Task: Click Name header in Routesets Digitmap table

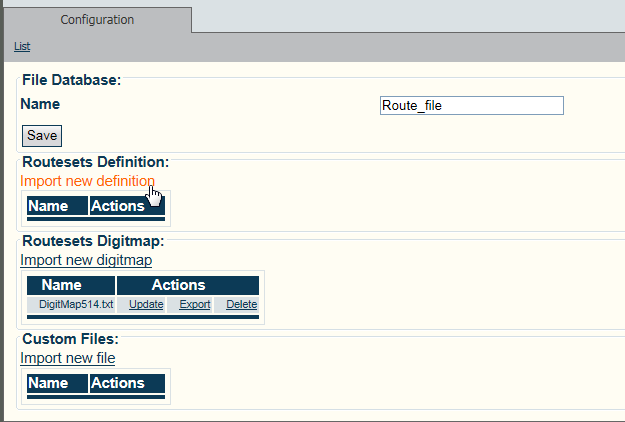Action: pos(62,285)
